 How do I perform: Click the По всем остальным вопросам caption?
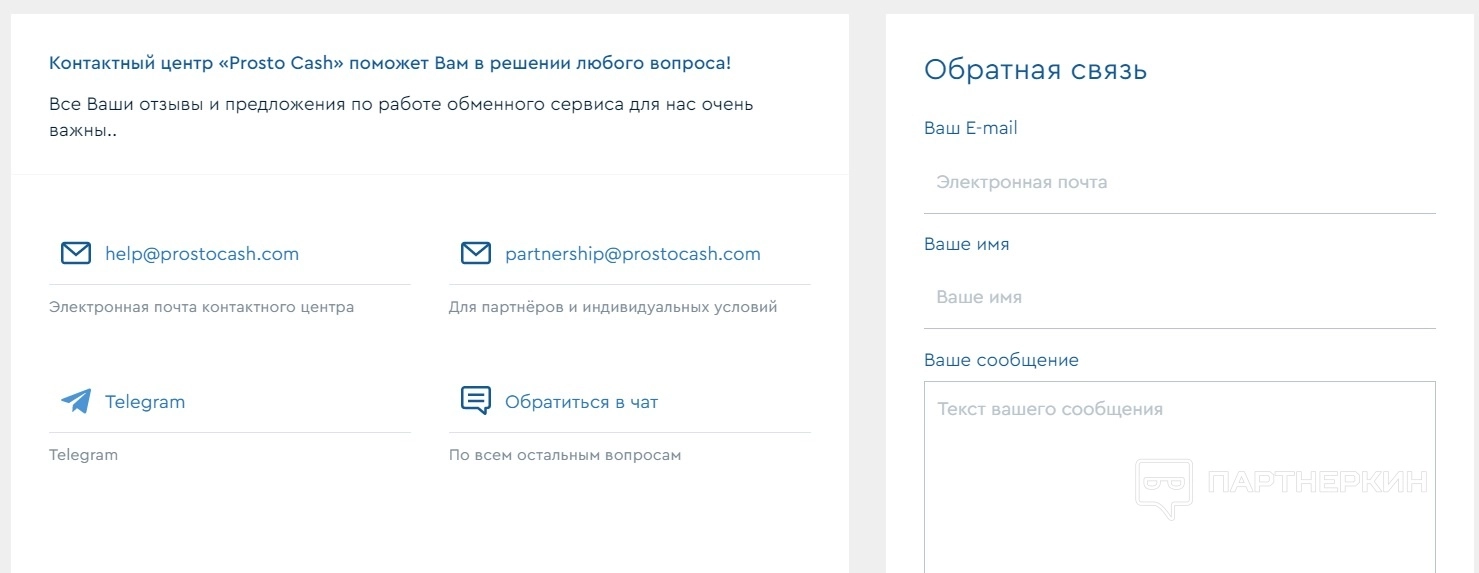click(565, 455)
